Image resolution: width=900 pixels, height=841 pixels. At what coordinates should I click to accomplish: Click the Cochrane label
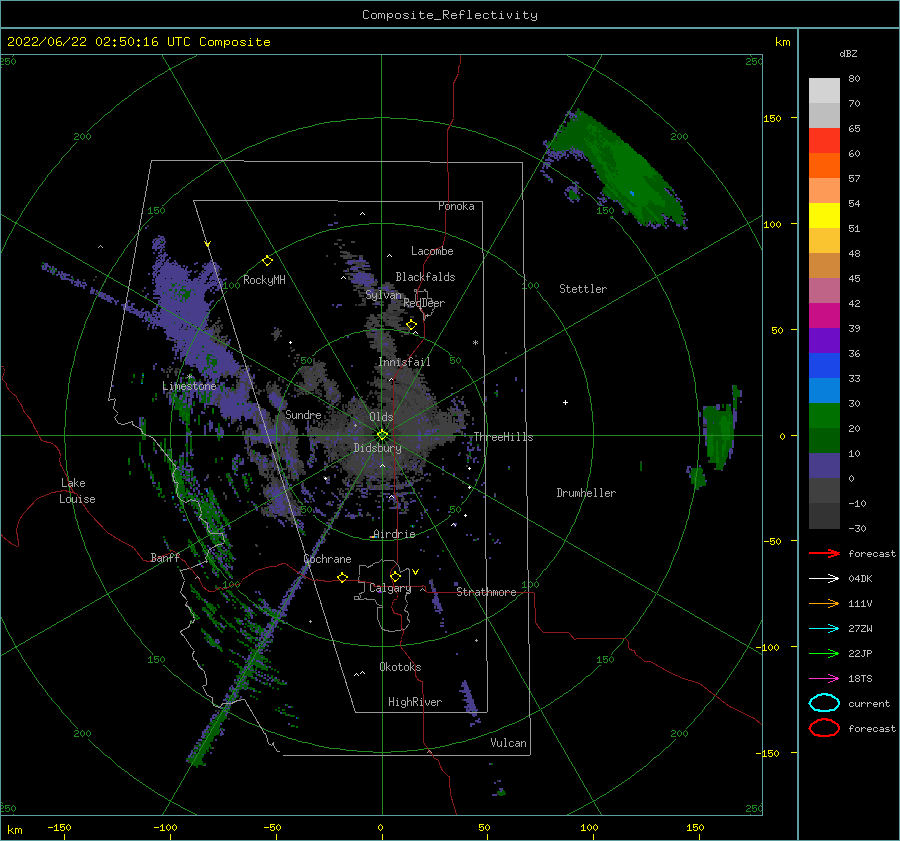click(327, 559)
